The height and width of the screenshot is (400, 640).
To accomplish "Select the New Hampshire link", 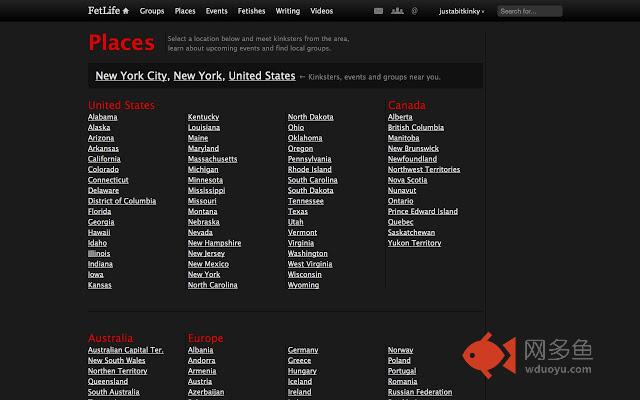I will tap(214, 243).
